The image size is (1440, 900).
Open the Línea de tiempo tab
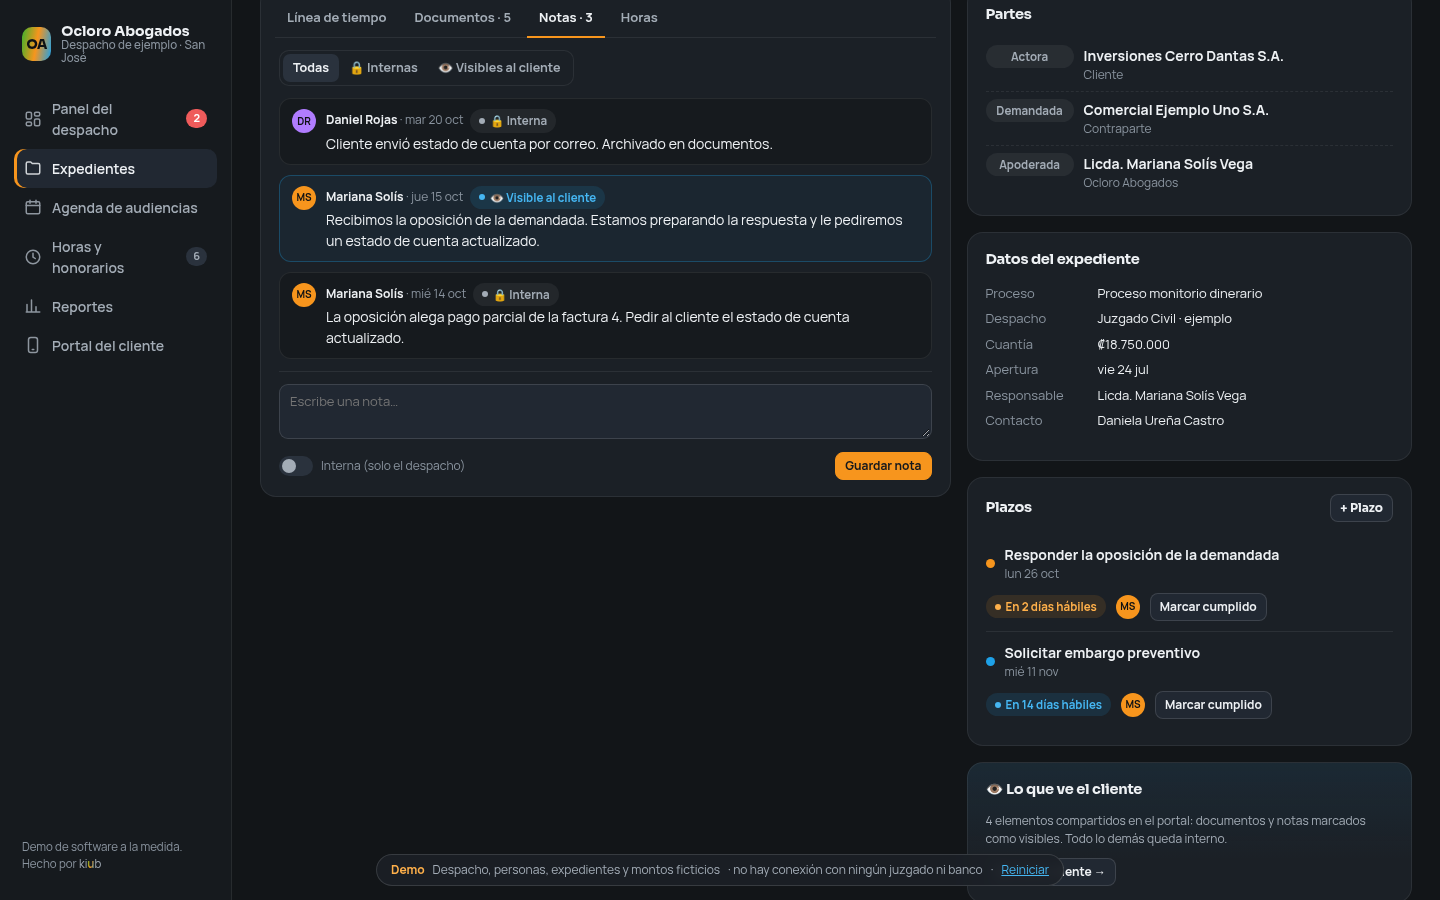pyautogui.click(x=337, y=18)
